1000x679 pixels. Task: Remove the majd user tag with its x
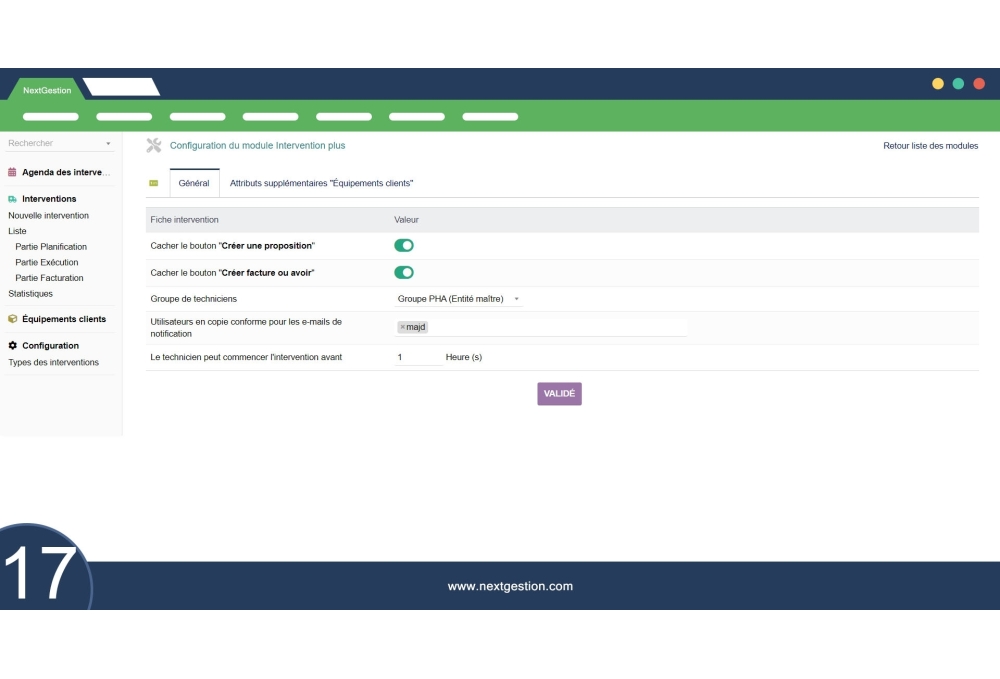coord(403,327)
